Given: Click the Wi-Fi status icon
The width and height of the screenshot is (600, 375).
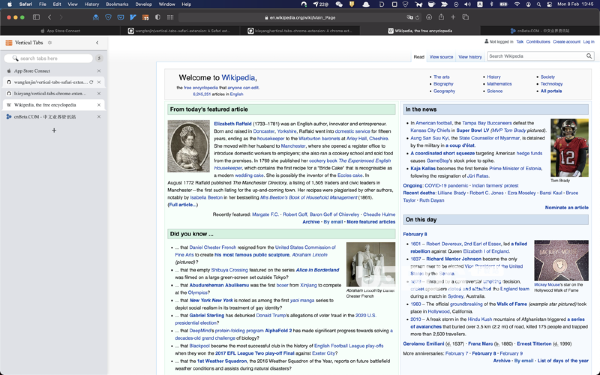Looking at the screenshot, I should point(517,5).
